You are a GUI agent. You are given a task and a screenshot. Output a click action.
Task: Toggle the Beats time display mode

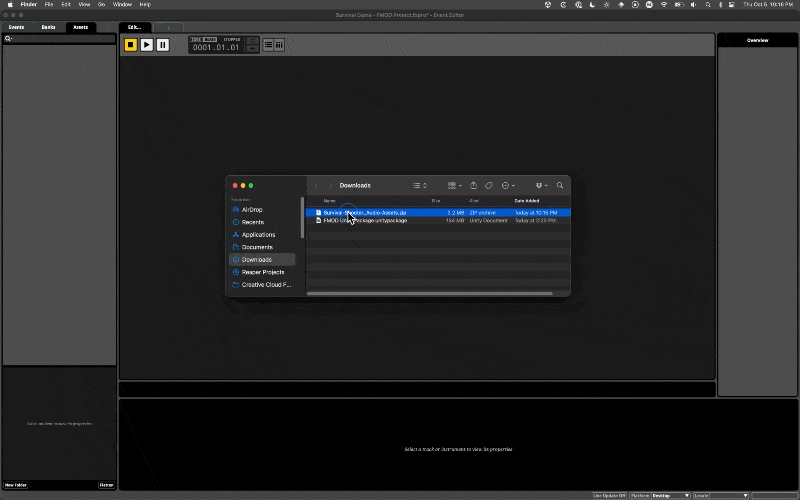click(210, 39)
